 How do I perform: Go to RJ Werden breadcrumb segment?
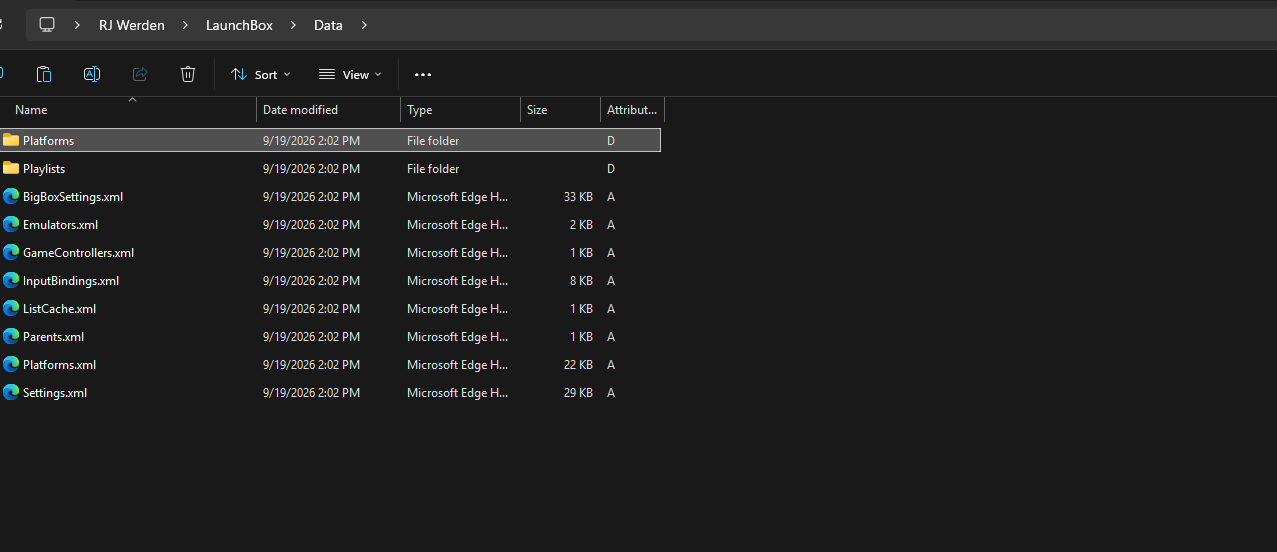point(132,25)
